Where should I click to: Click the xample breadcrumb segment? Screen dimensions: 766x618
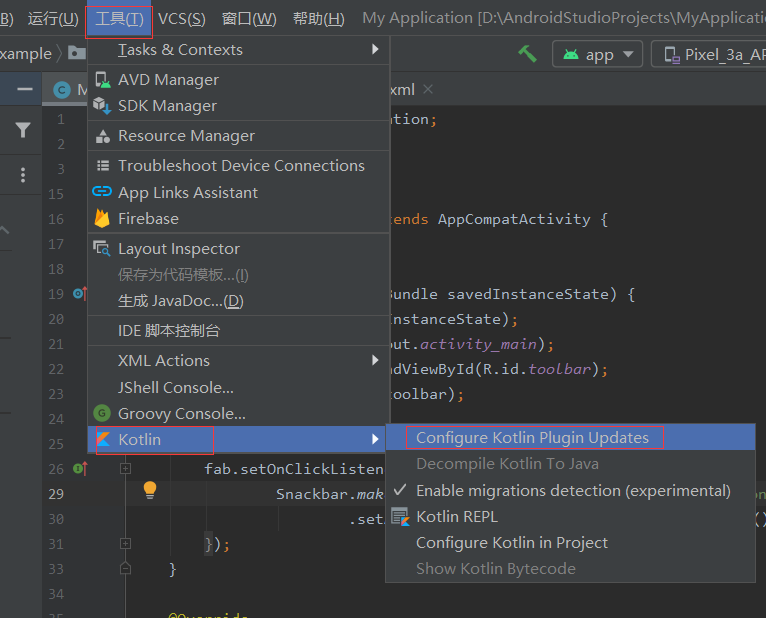[x=25, y=53]
